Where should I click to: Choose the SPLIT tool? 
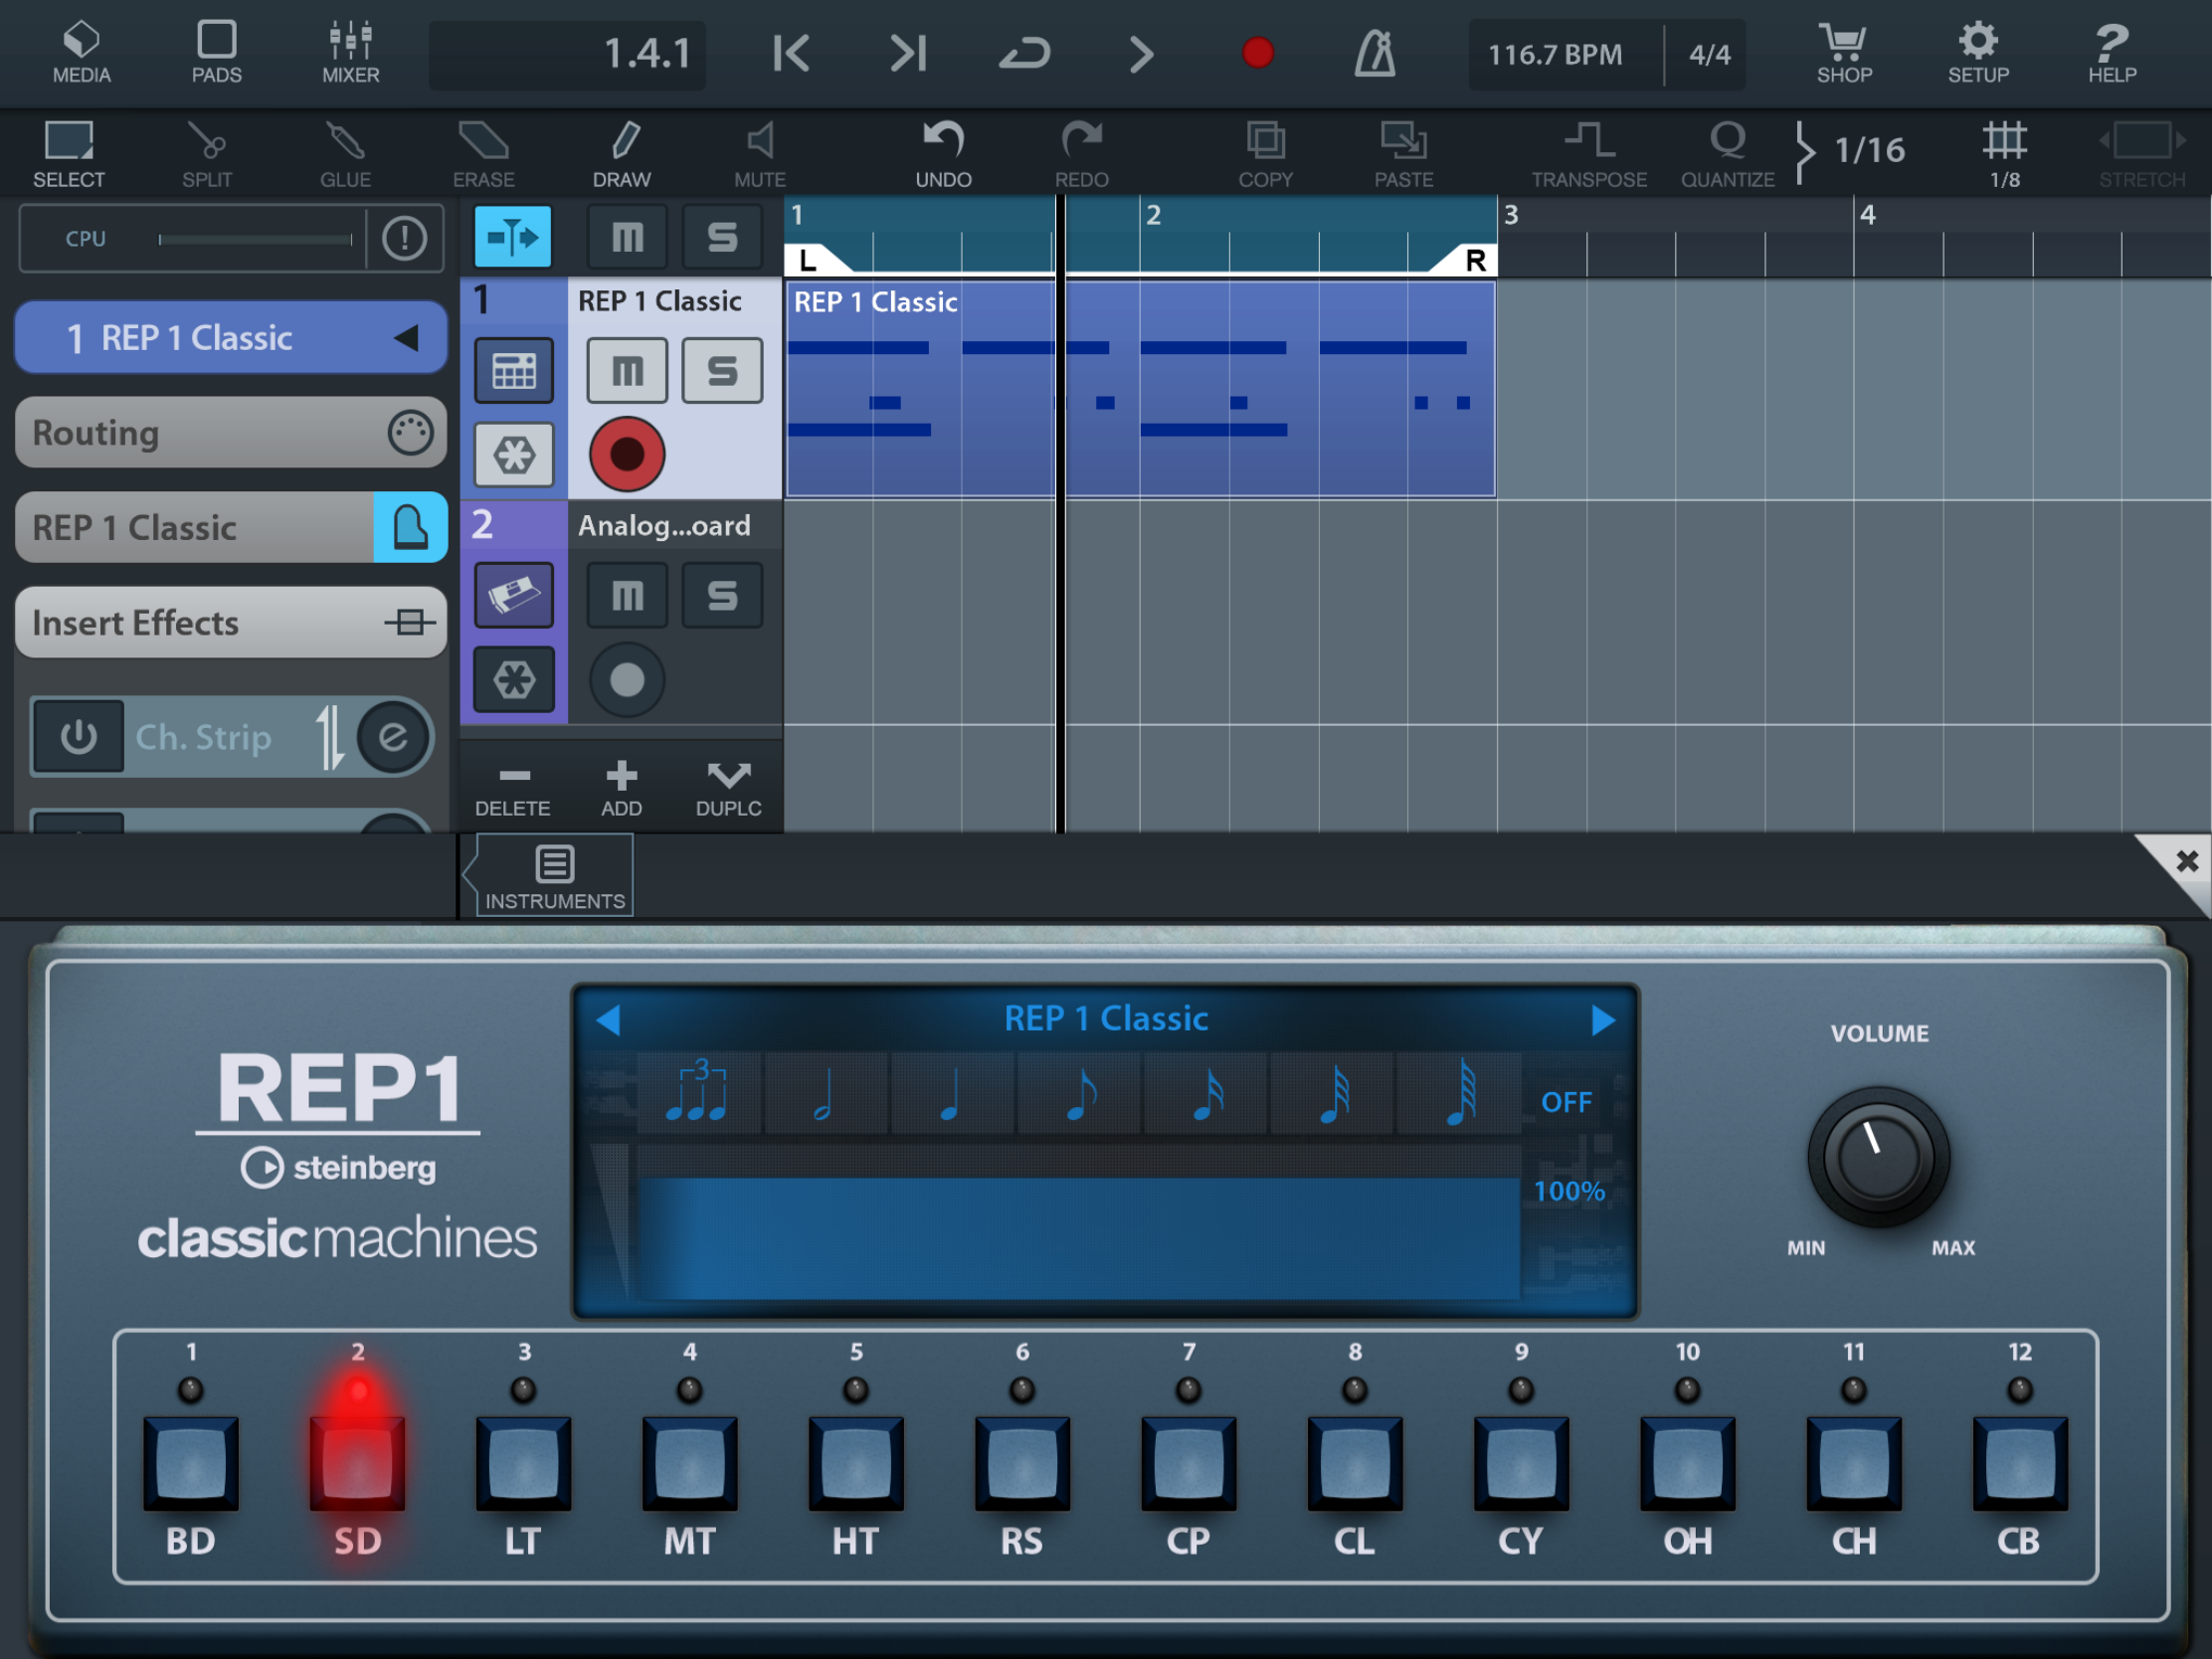coord(207,153)
